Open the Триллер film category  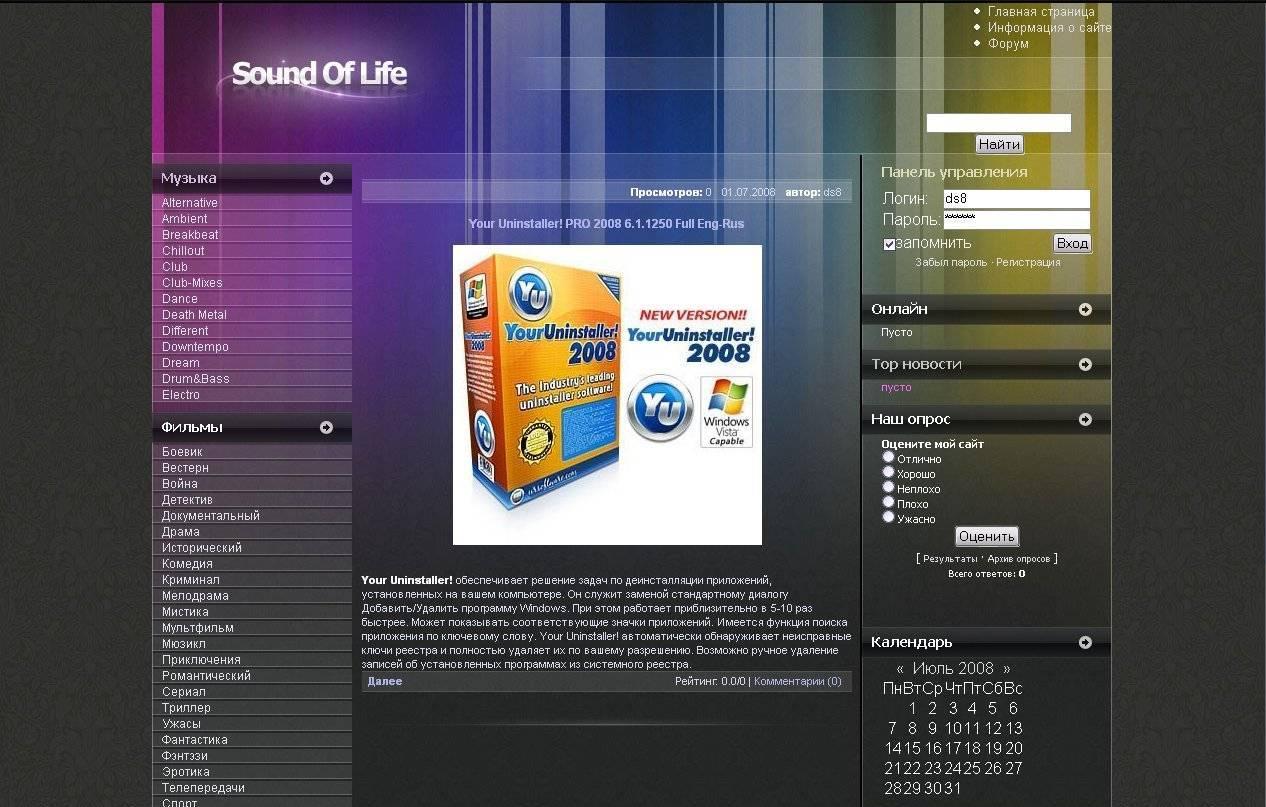click(186, 708)
